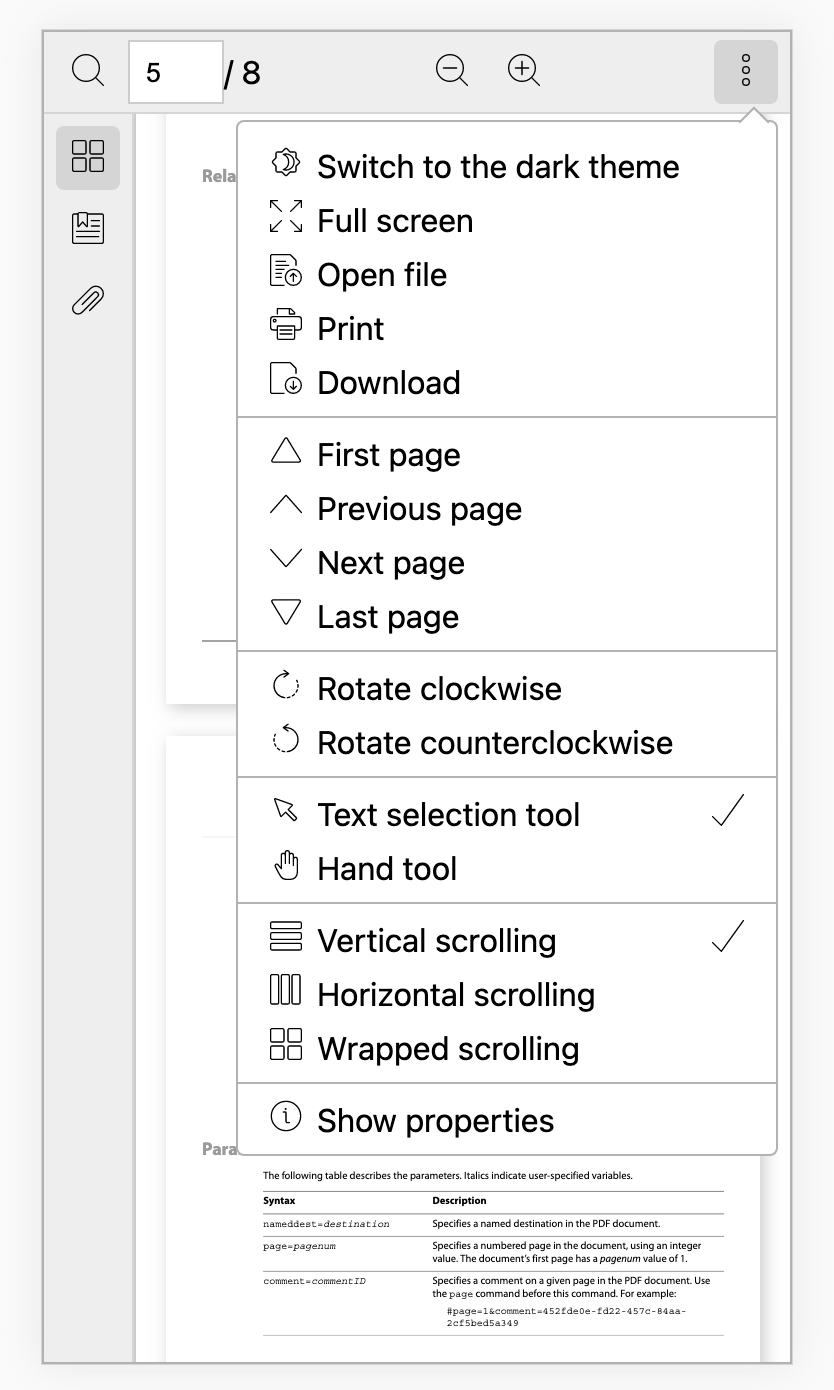This screenshot has height=1390, width=834.
Task: Choose the Text selection tool
Action: (448, 814)
